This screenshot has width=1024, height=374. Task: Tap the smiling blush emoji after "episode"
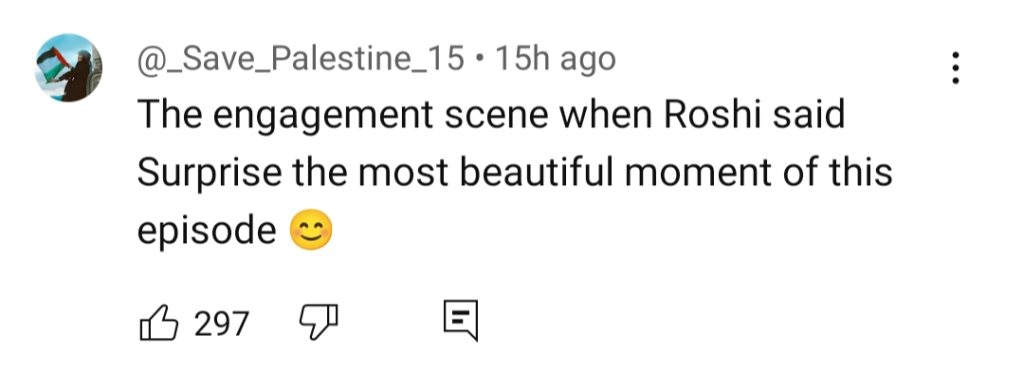[x=311, y=232]
